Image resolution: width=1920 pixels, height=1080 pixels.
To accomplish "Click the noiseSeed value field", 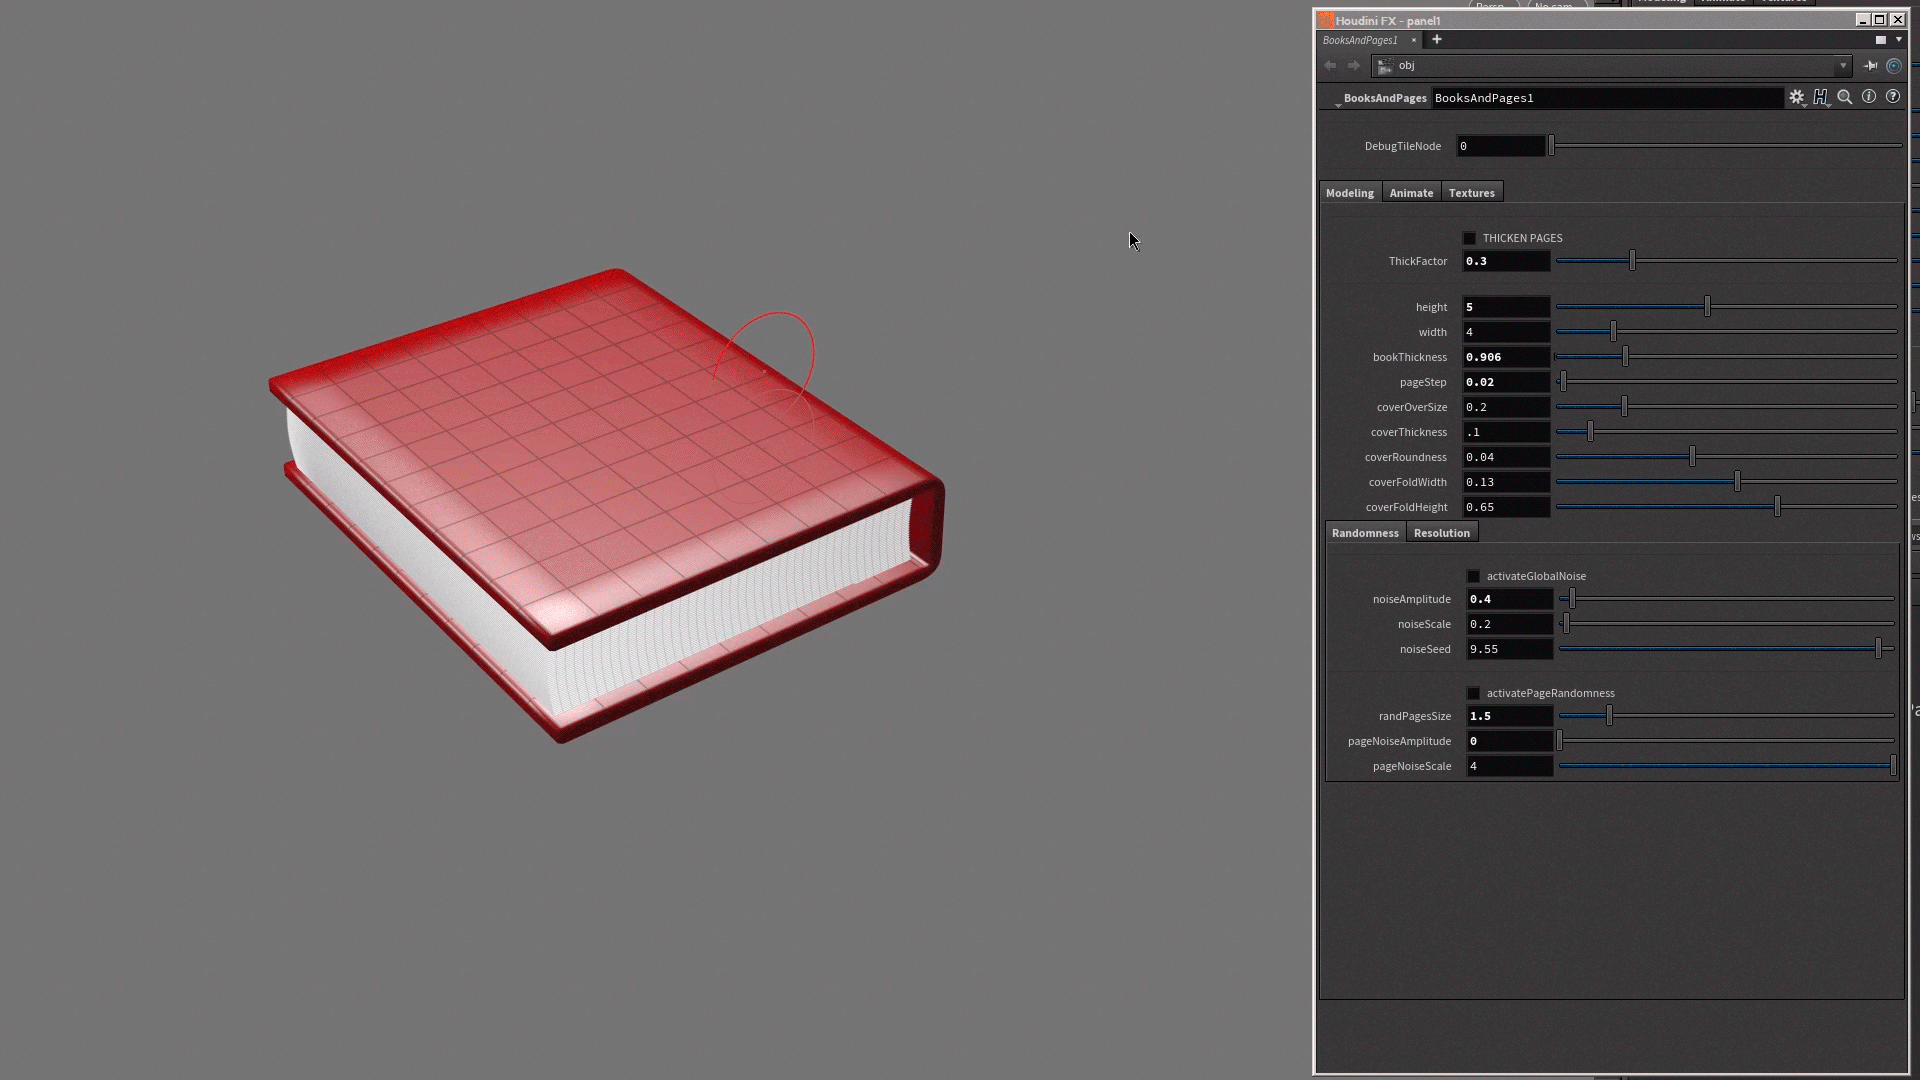I will [1510, 649].
